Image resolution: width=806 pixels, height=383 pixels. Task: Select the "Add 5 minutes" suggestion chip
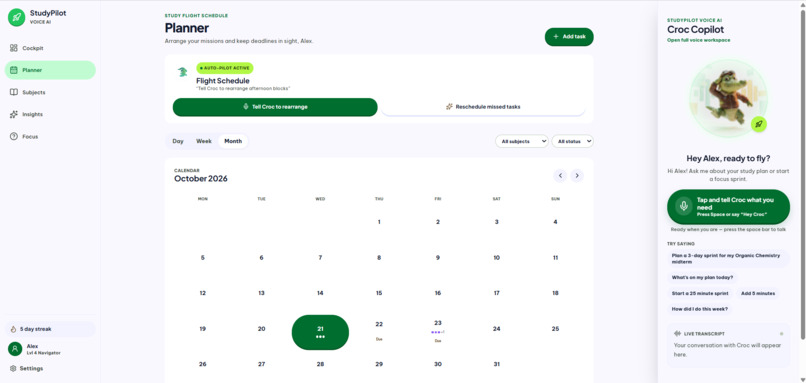point(757,293)
